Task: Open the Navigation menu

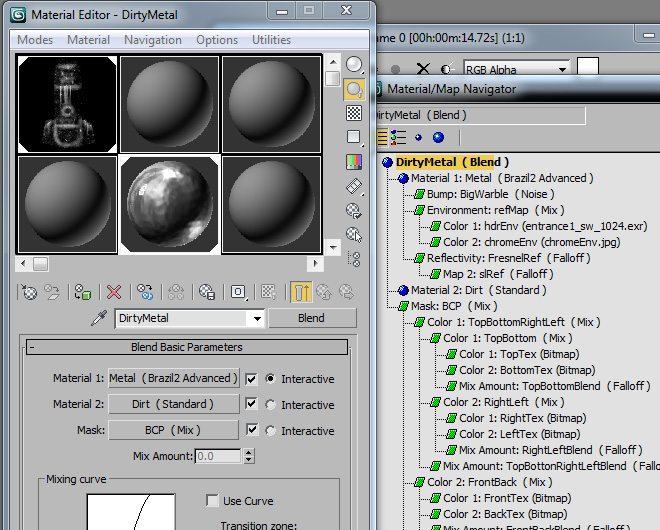Action: click(x=153, y=40)
